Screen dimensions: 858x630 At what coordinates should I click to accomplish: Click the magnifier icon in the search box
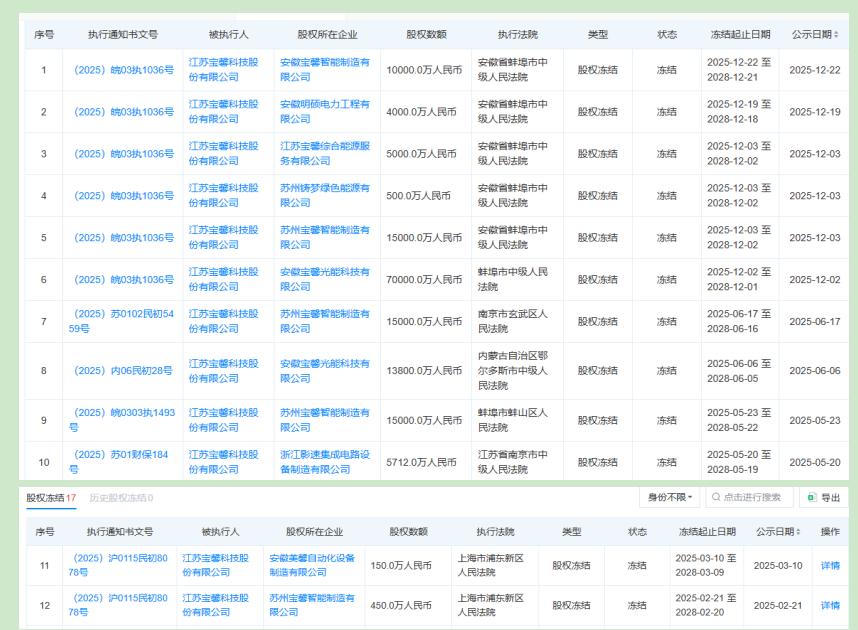point(715,498)
